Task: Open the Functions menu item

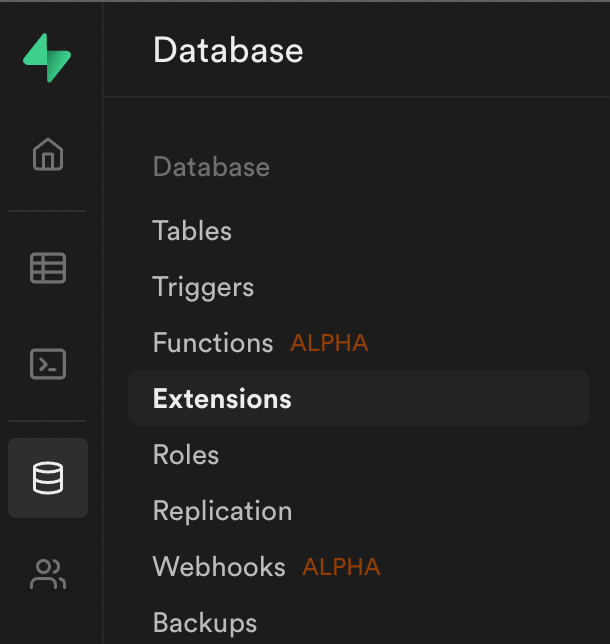Action: [x=213, y=343]
